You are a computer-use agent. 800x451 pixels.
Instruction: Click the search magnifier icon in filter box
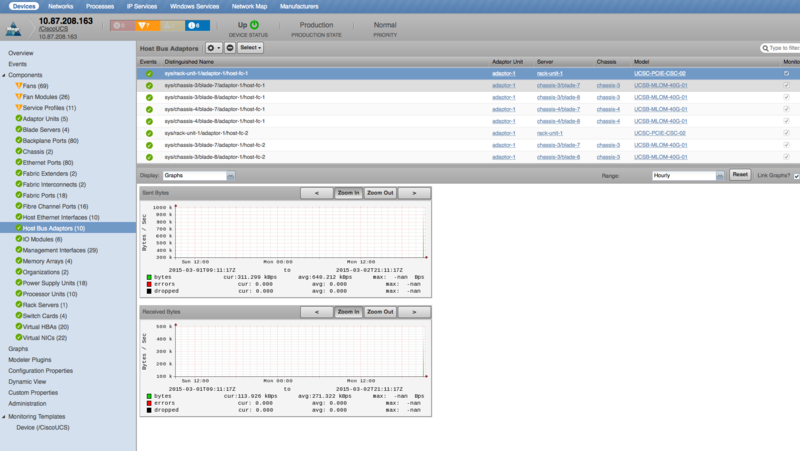click(x=765, y=48)
